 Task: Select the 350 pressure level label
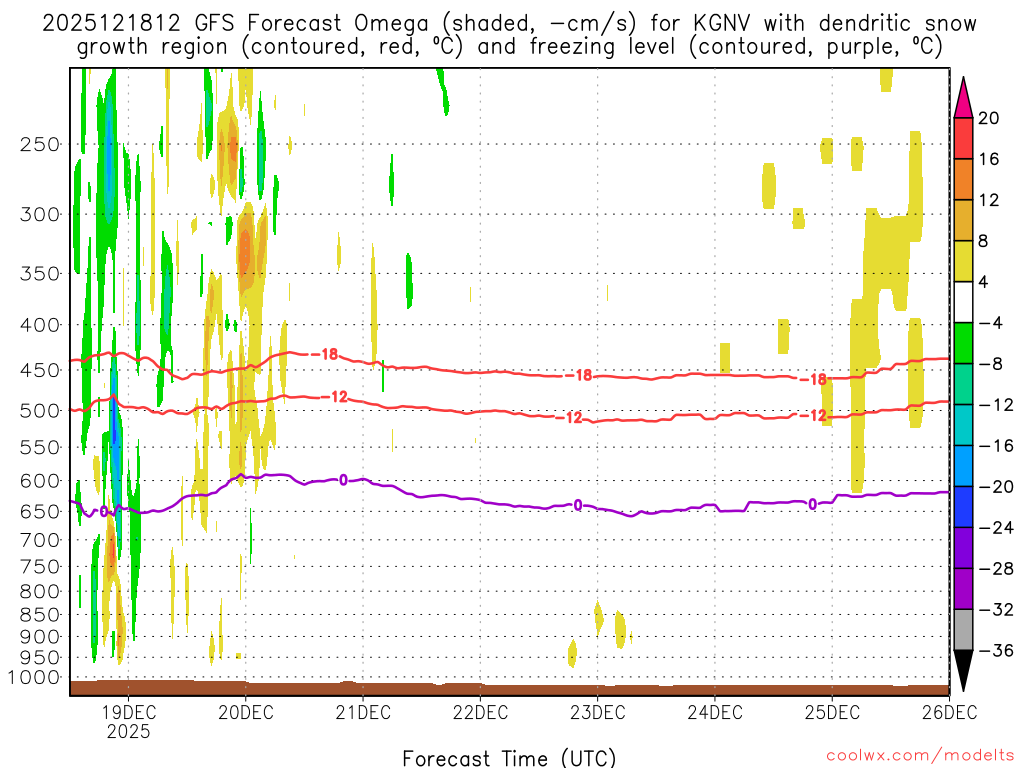click(x=40, y=274)
